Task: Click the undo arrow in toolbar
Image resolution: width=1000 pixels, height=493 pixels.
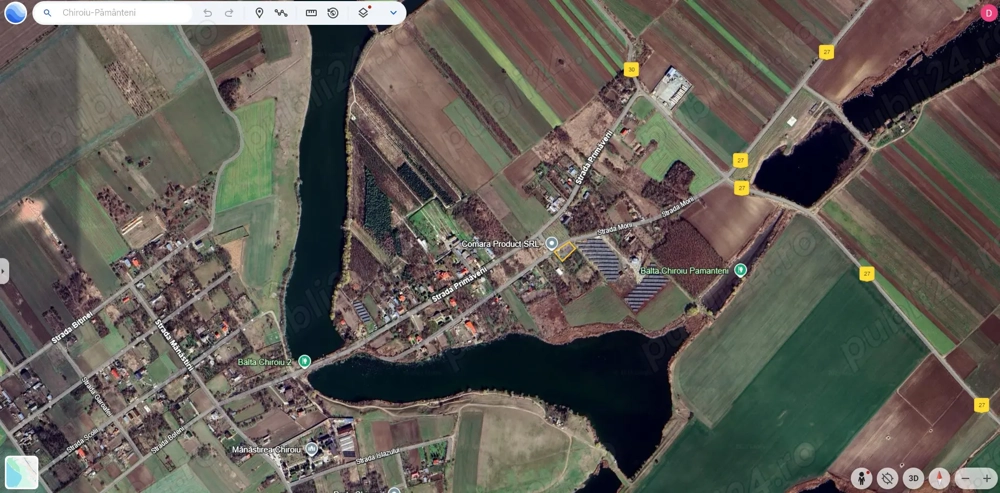Action: pos(207,13)
